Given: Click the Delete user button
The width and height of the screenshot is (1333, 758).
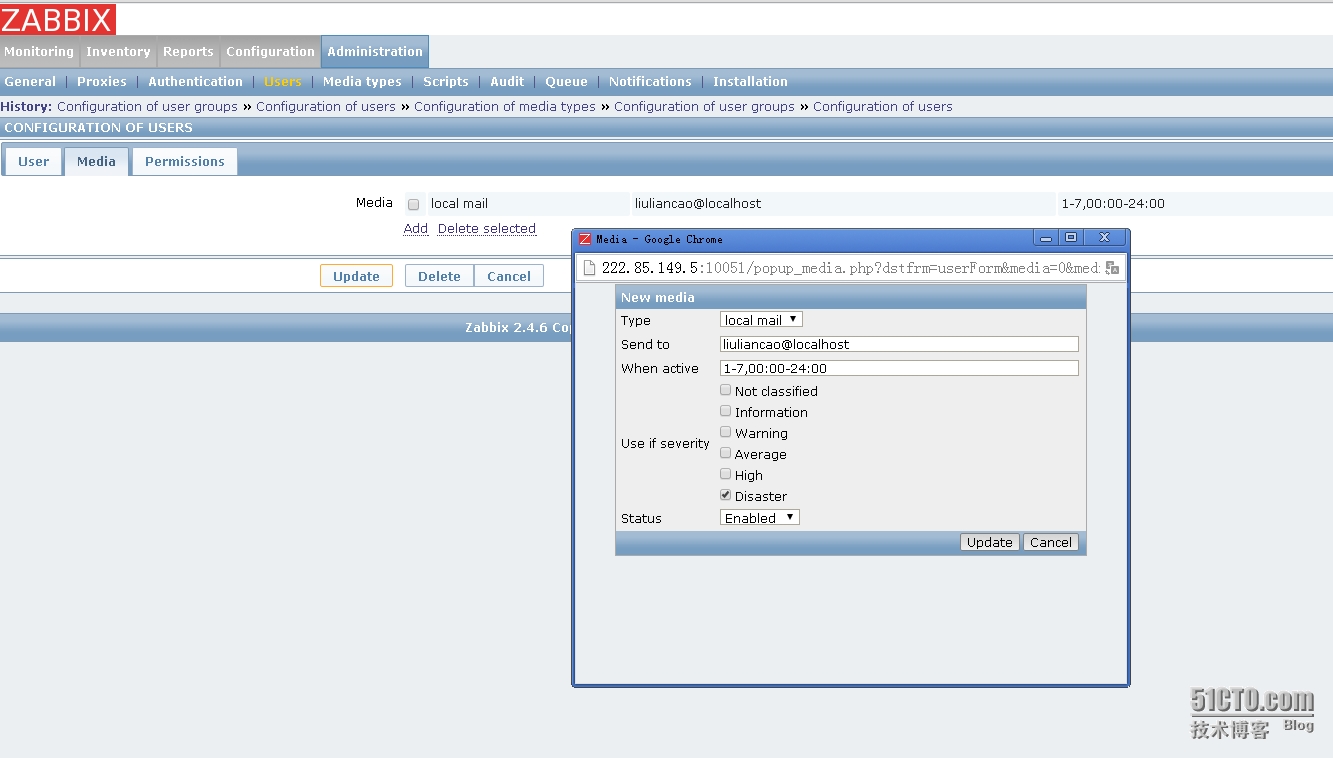Looking at the screenshot, I should (439, 276).
